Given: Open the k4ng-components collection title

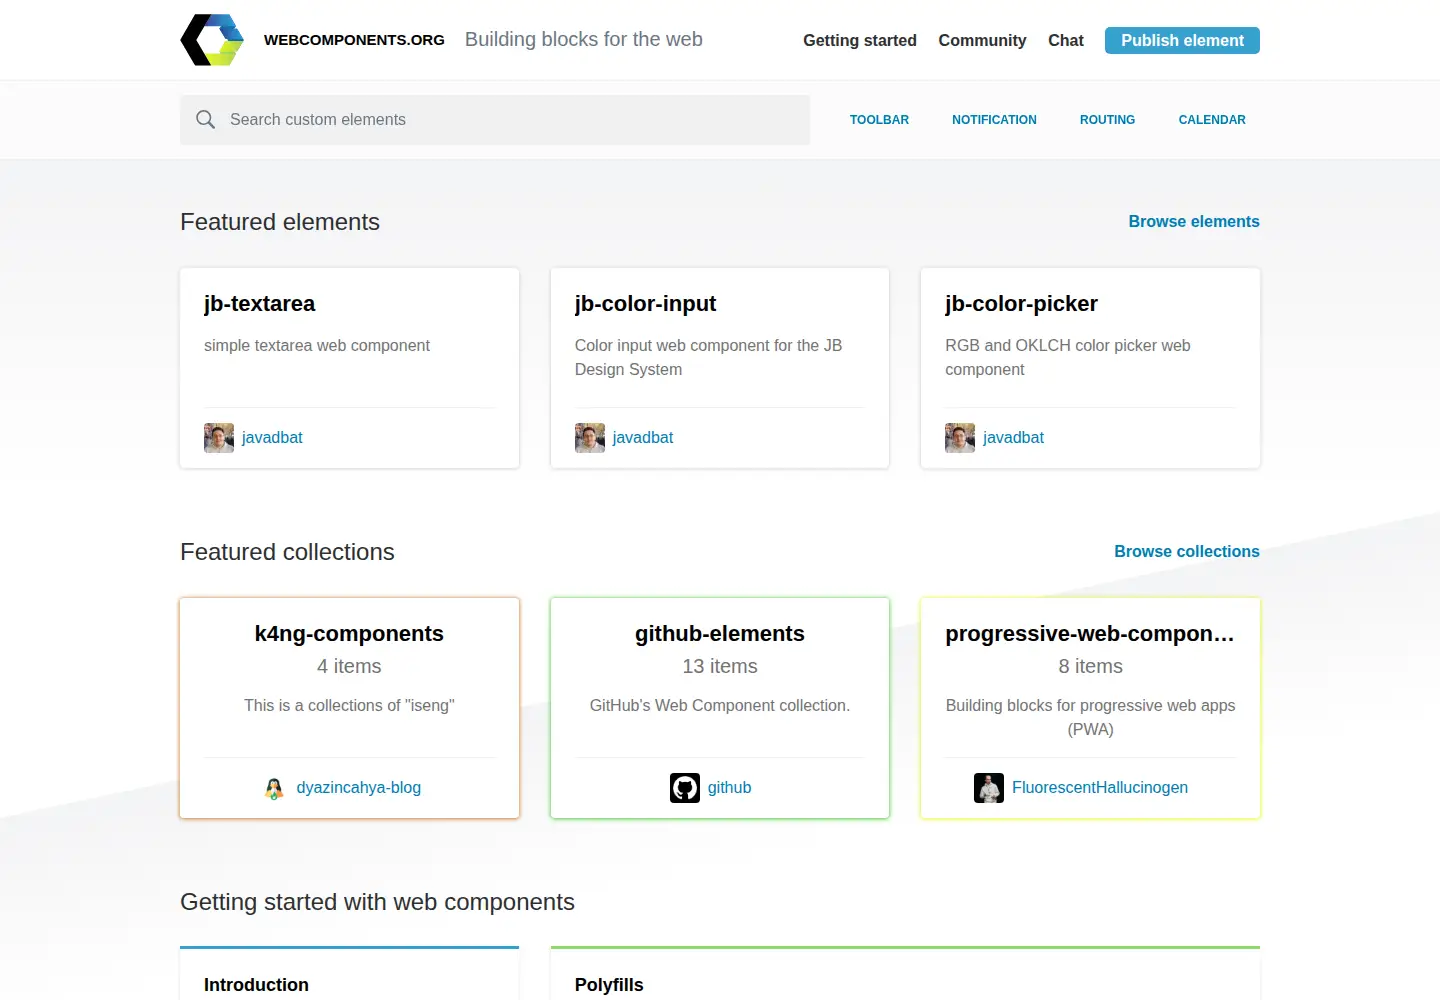Looking at the screenshot, I should [349, 634].
